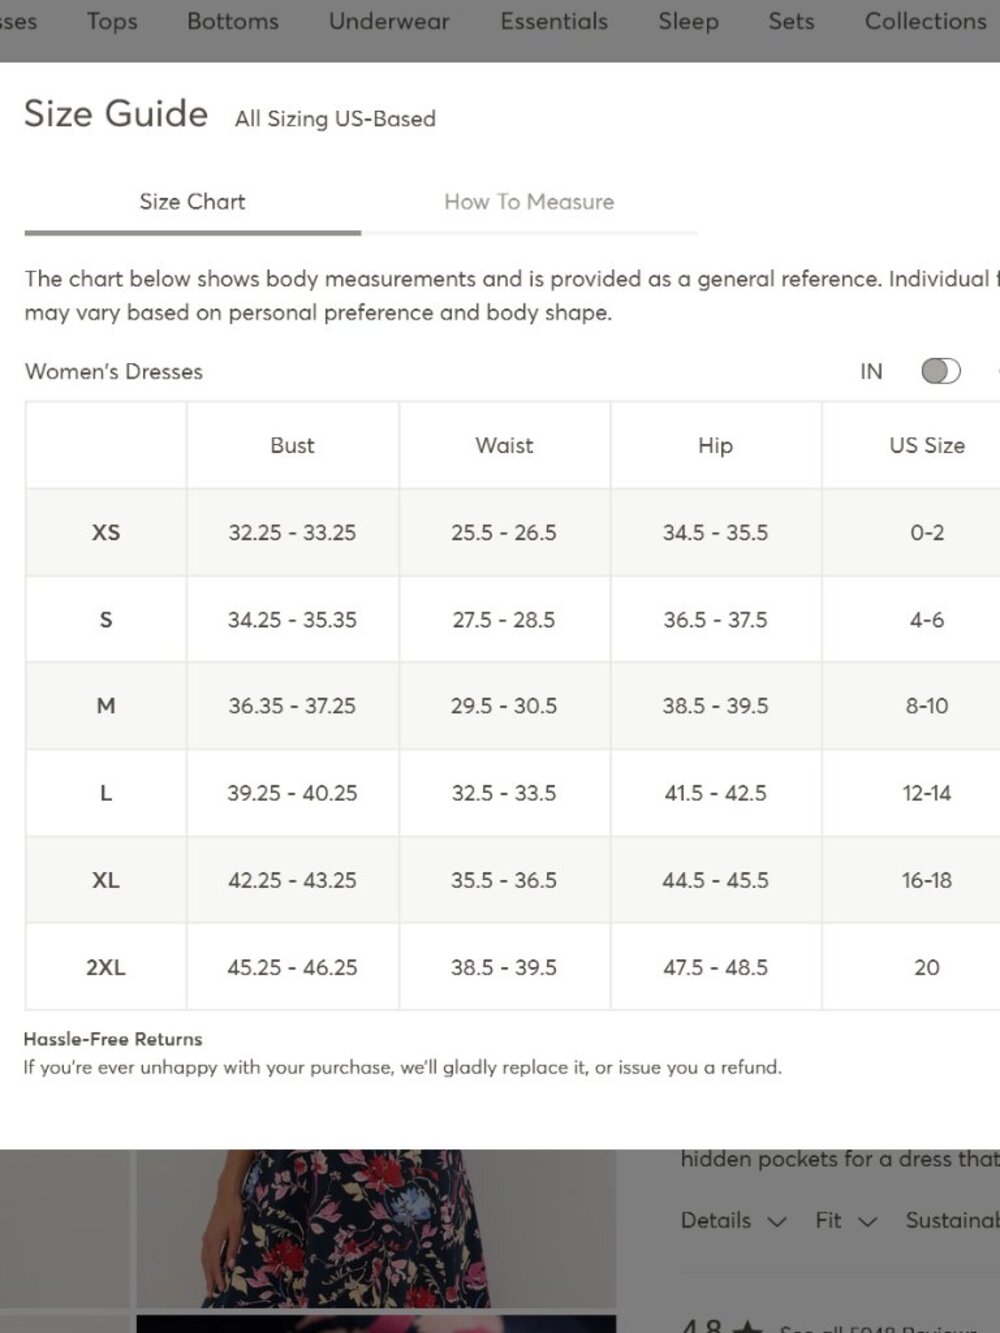1000x1333 pixels.
Task: Click the XS size row label
Action: coord(106,532)
